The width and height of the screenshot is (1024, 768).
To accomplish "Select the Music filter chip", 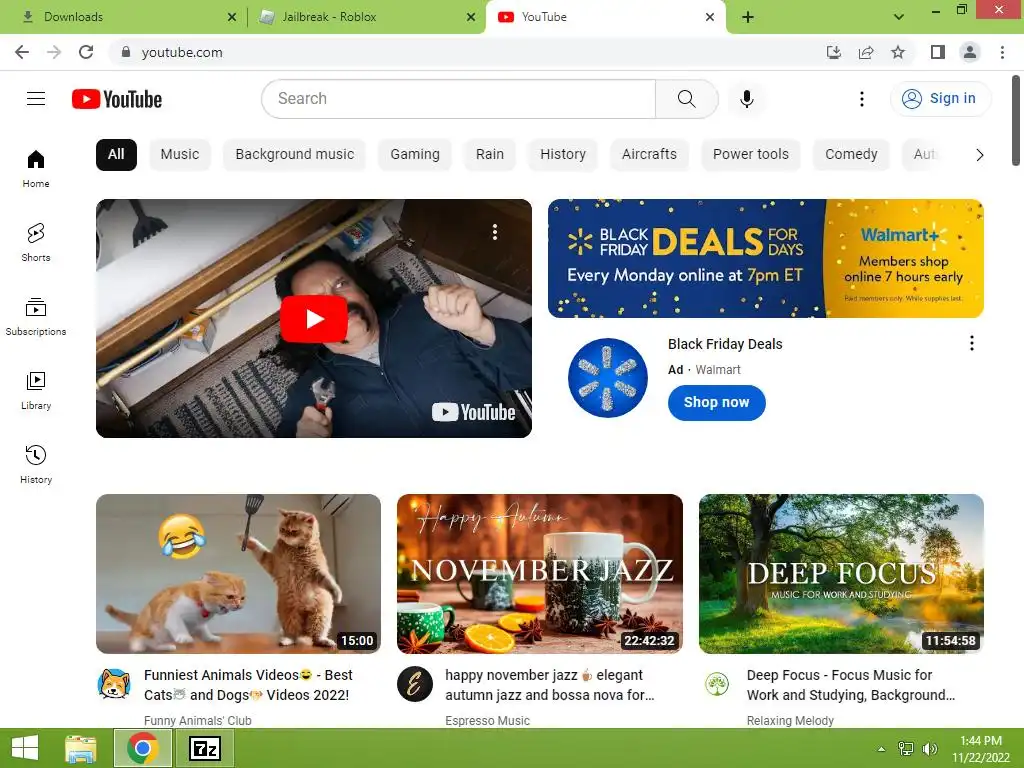I will (x=180, y=155).
